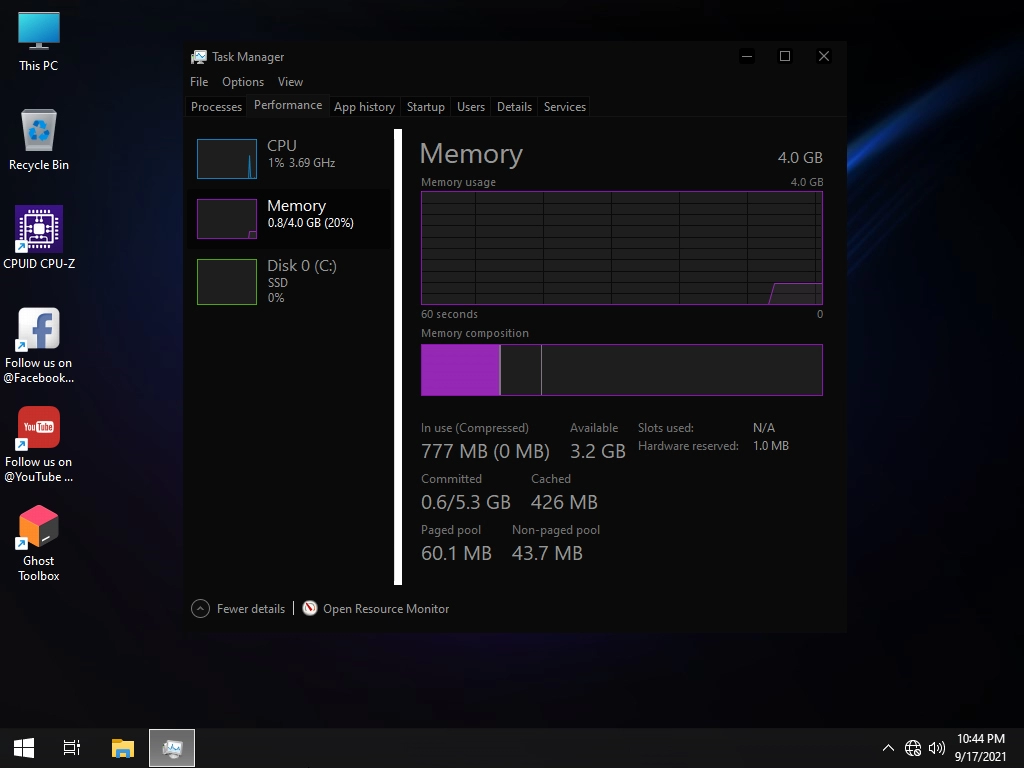Select Task Manager taskbar button
This screenshot has width=1024, height=768.
[172, 748]
